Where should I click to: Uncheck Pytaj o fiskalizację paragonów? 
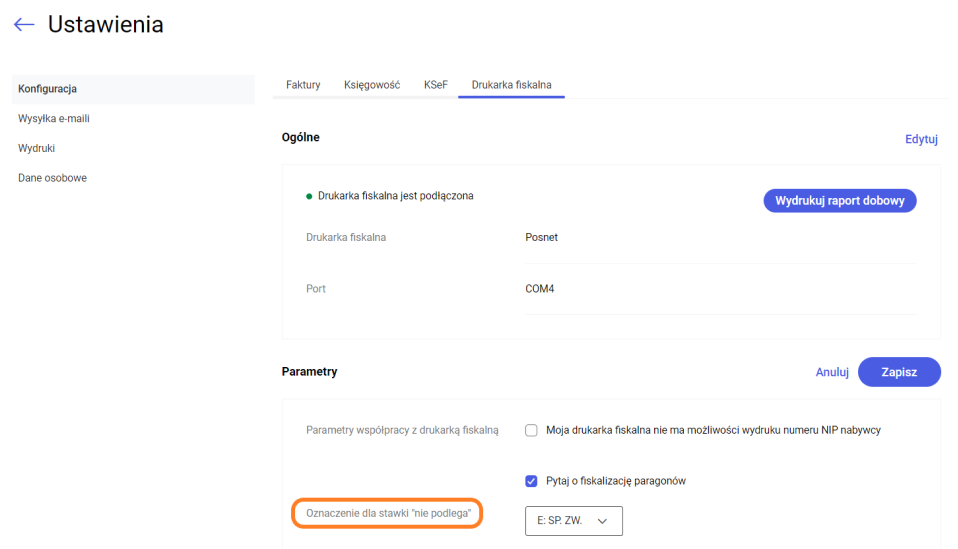[532, 481]
